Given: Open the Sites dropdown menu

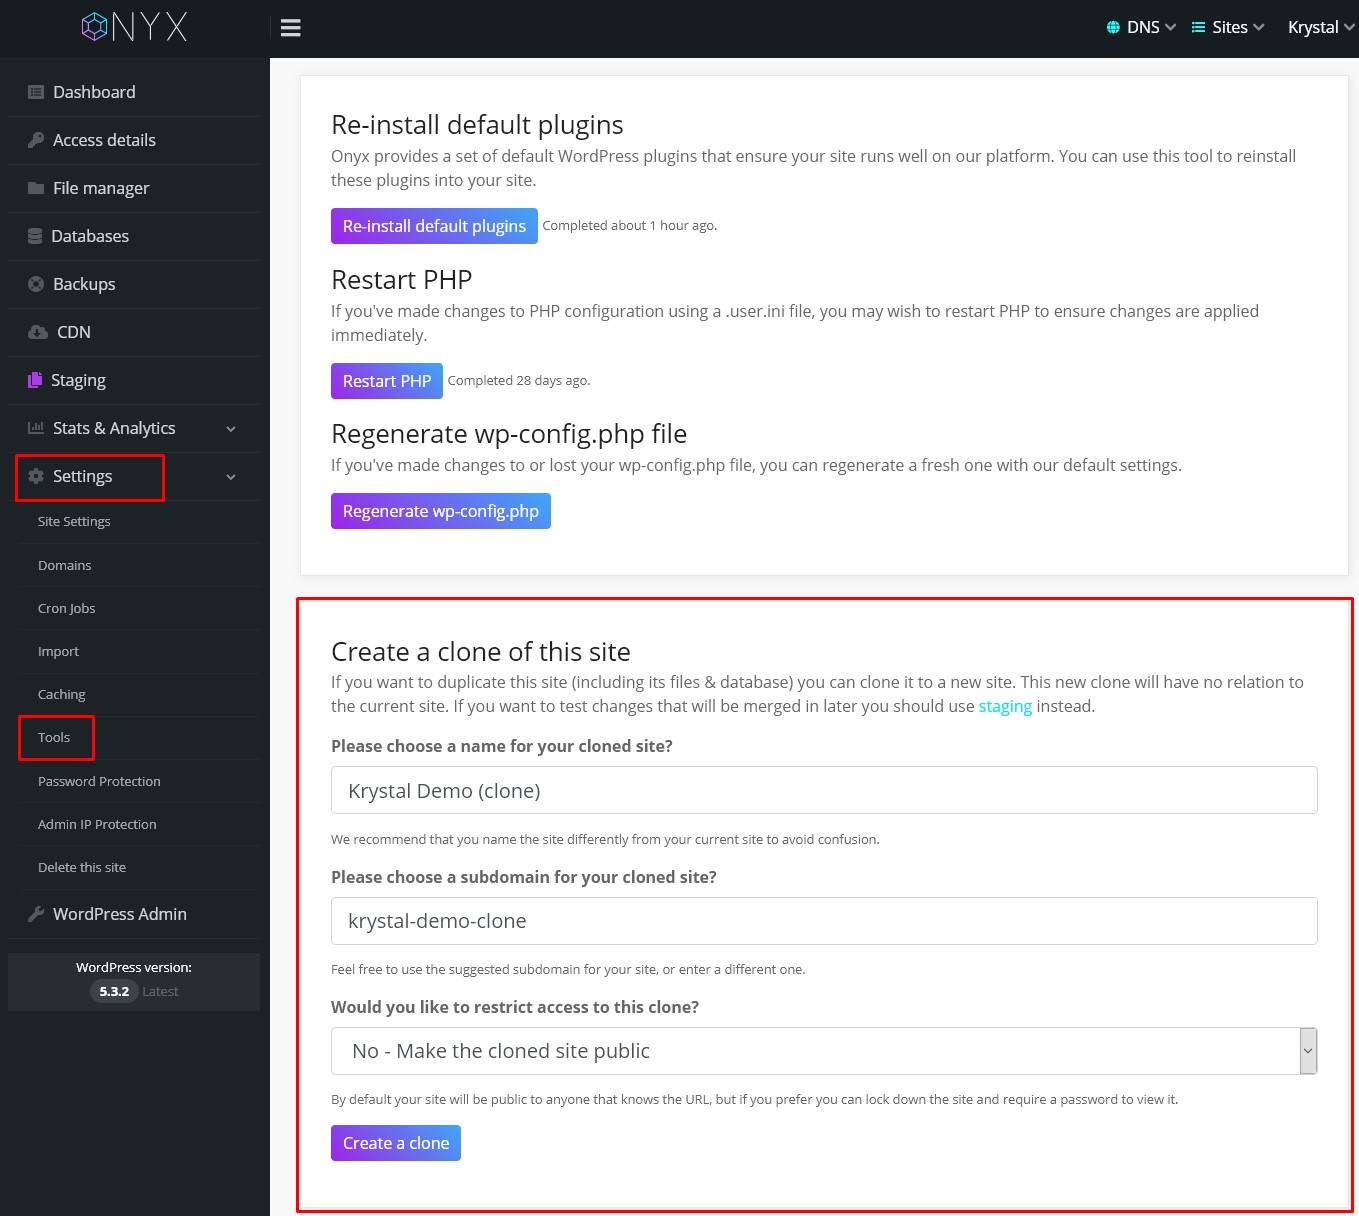Looking at the screenshot, I should [1228, 28].
